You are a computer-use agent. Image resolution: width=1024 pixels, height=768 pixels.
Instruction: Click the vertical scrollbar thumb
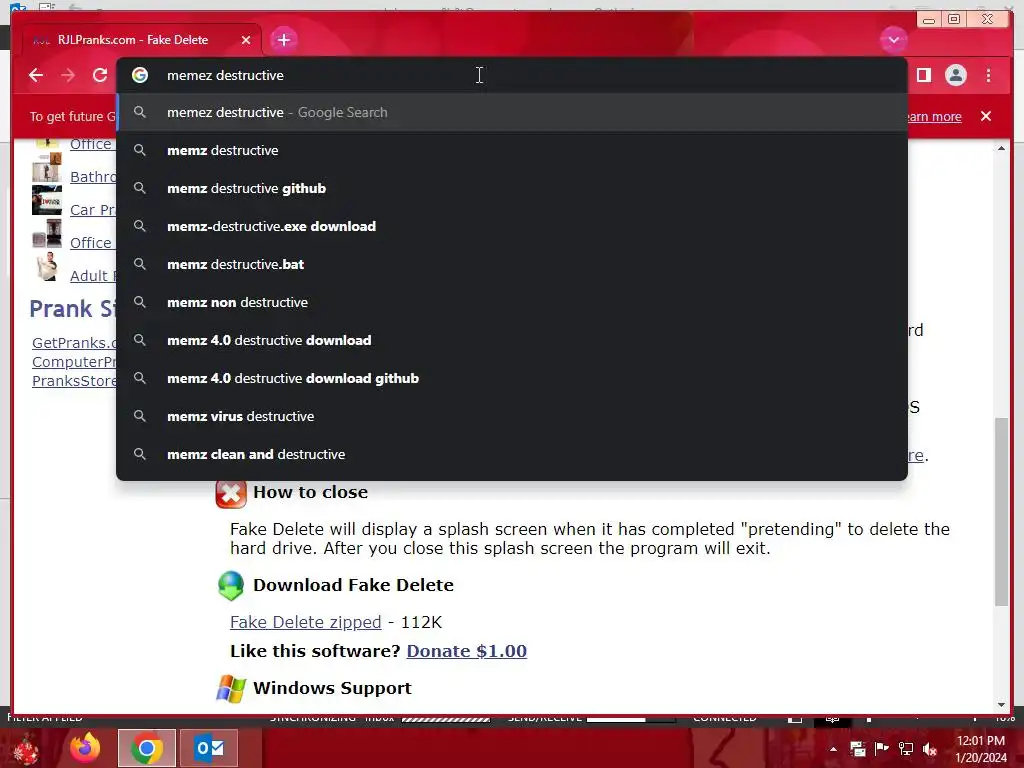1001,511
